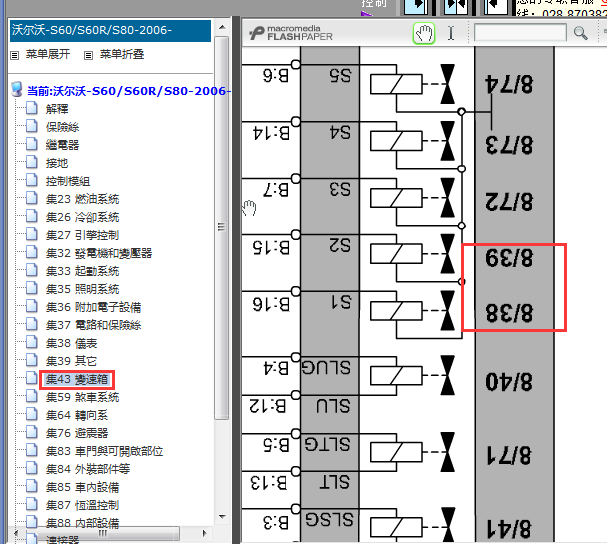Open 集23 燃油系統 section

pyautogui.click(x=82, y=199)
